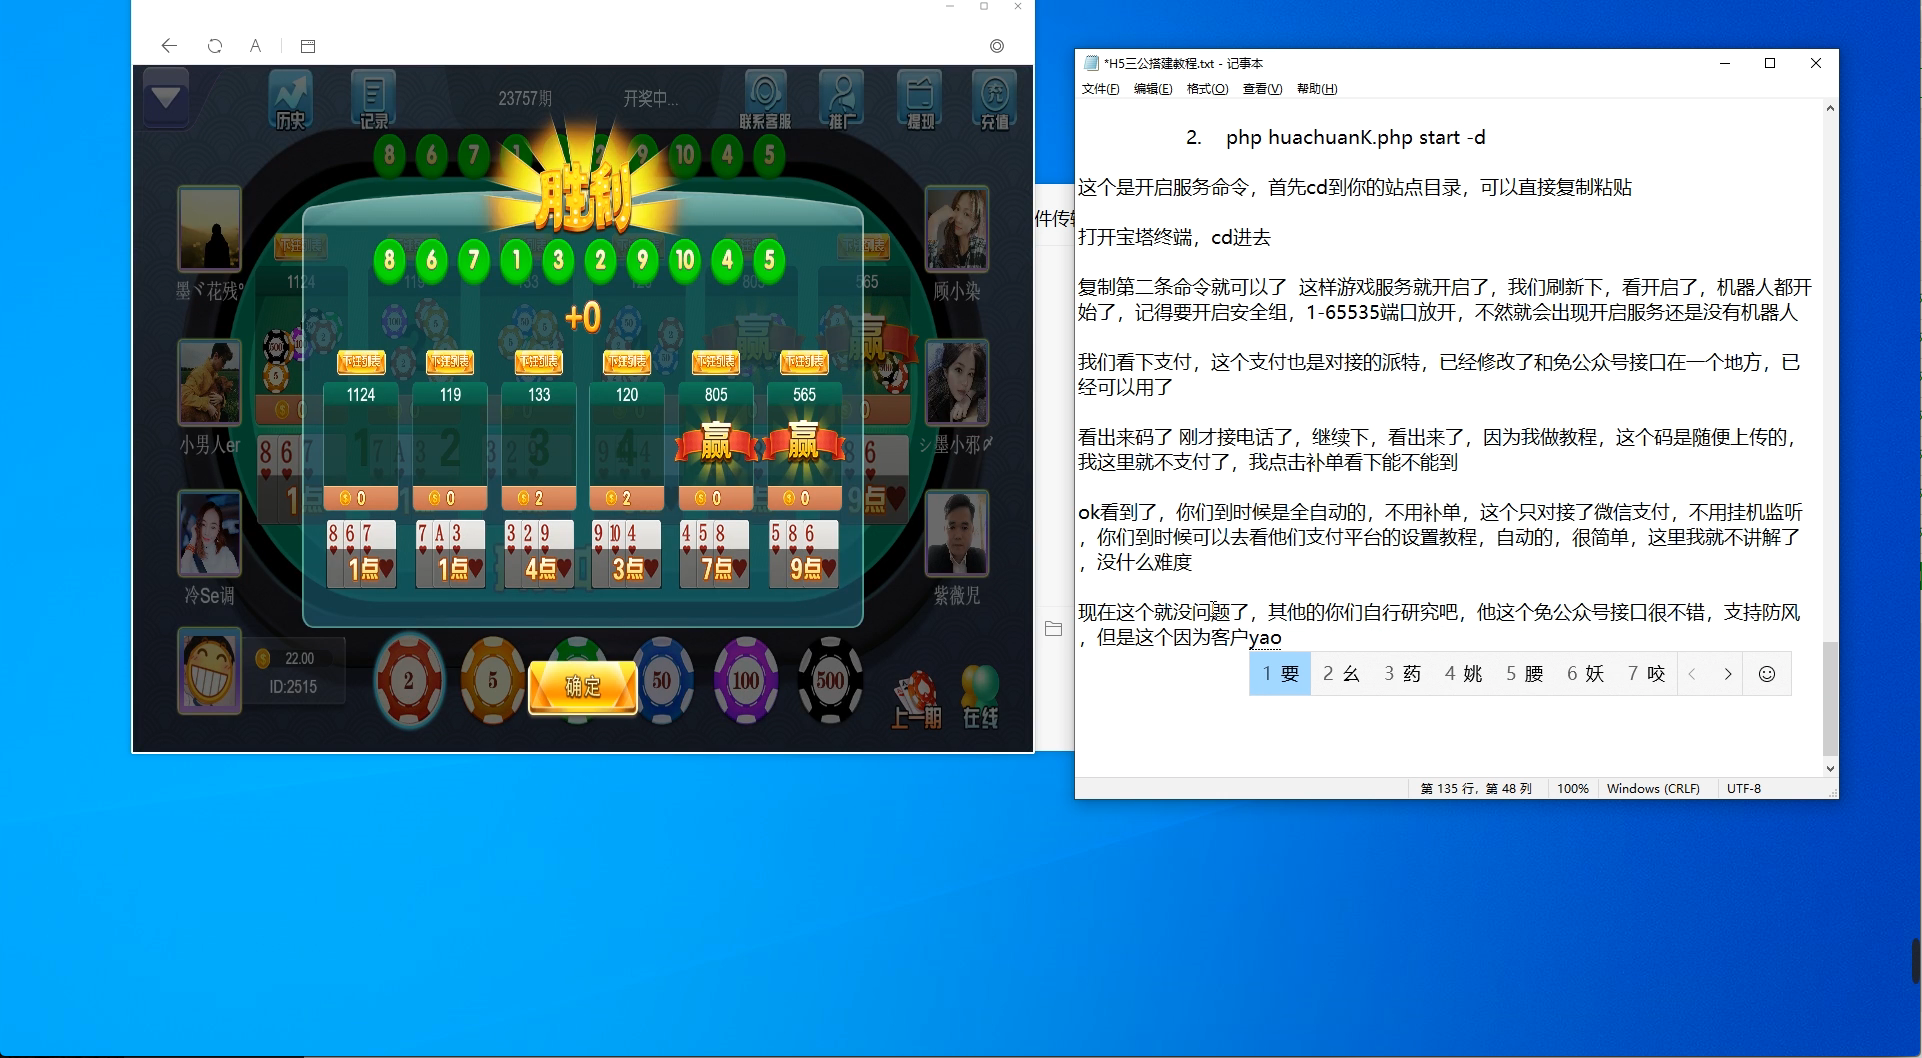Open 帮助(H) menu in Notepad
Image resolution: width=1922 pixels, height=1058 pixels.
point(1317,89)
